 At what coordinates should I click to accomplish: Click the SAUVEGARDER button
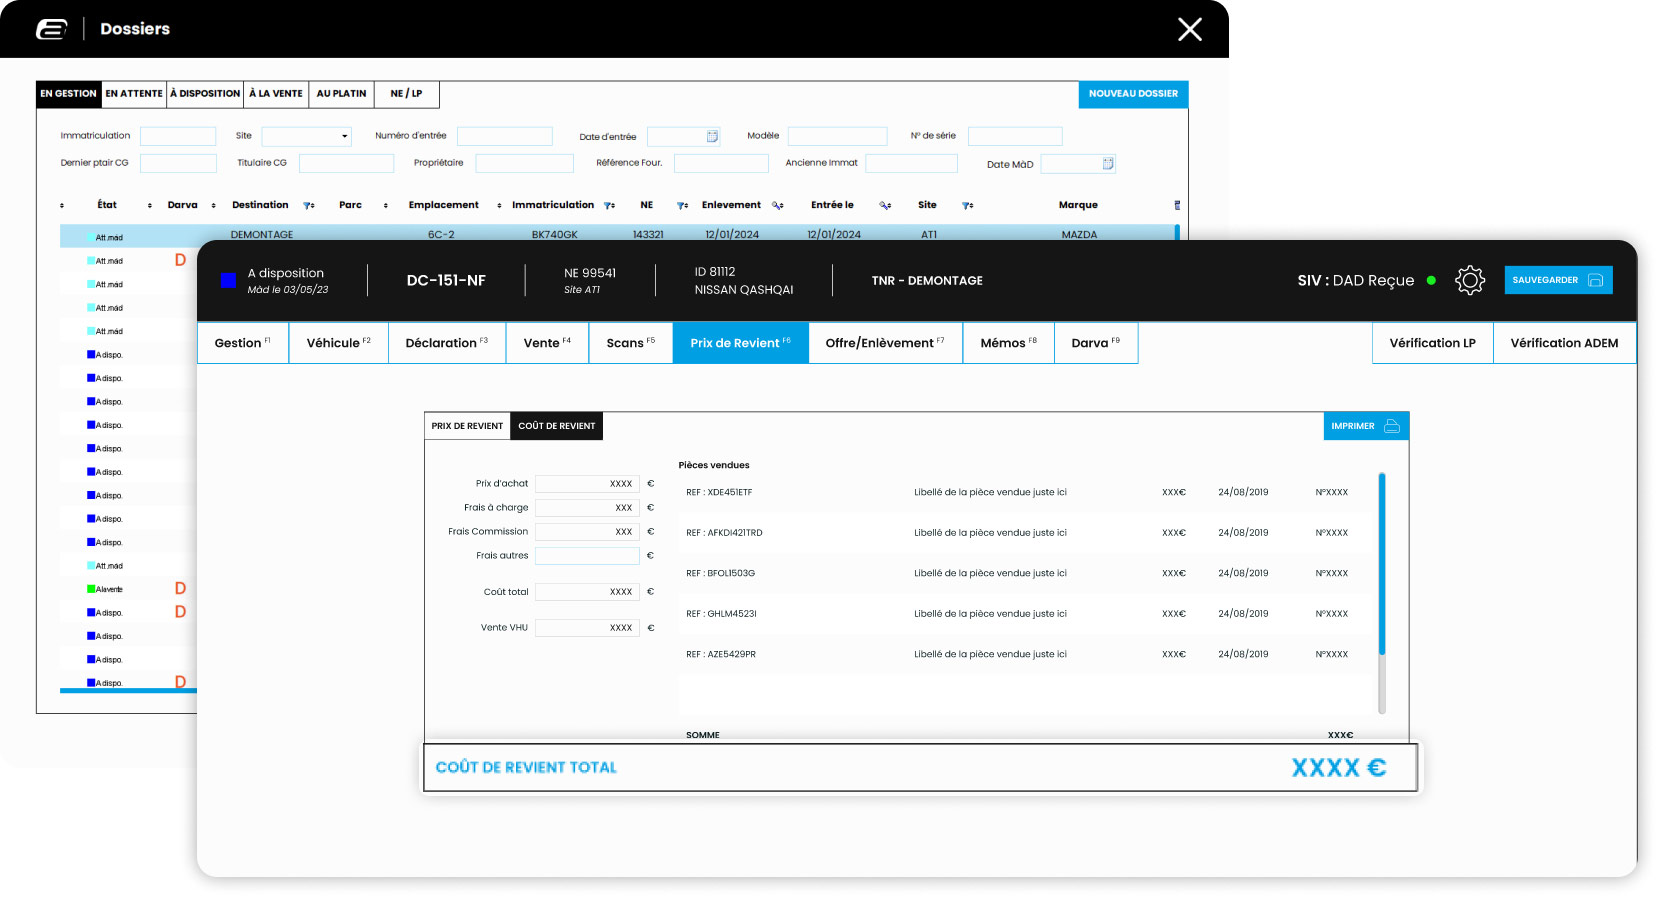click(1558, 280)
